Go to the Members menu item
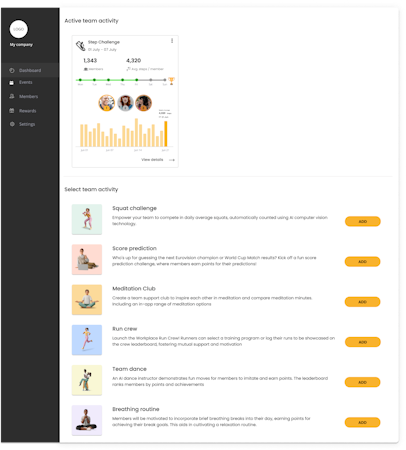The image size is (406, 450). (x=28, y=96)
